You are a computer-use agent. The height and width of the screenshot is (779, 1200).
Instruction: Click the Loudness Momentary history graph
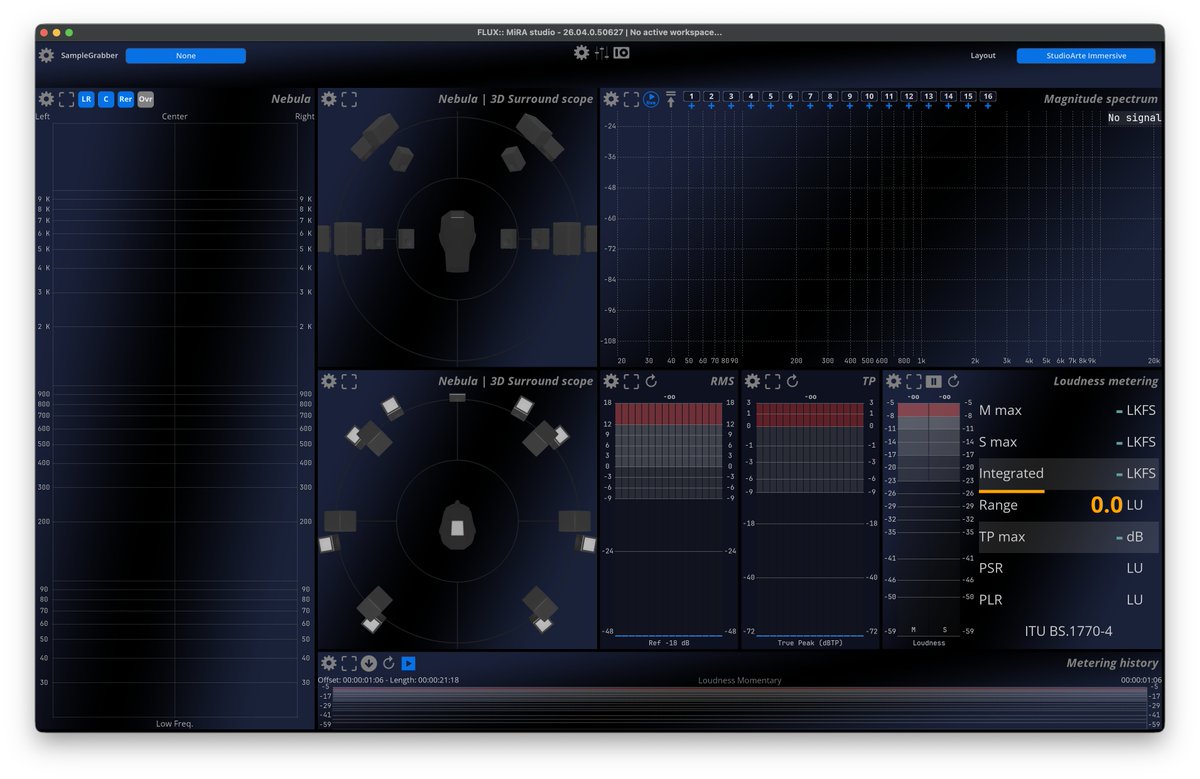[x=739, y=707]
